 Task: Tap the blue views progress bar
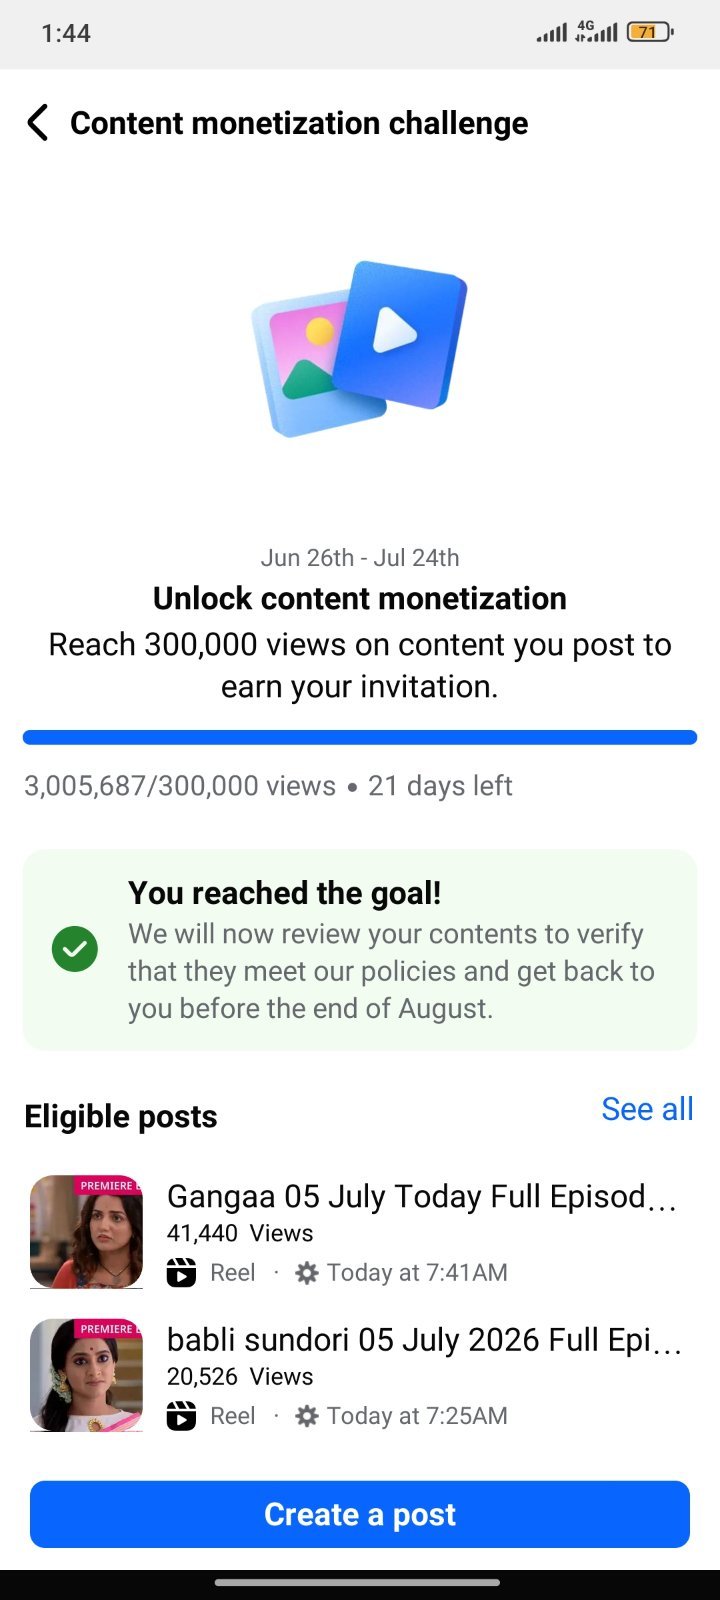pos(360,737)
